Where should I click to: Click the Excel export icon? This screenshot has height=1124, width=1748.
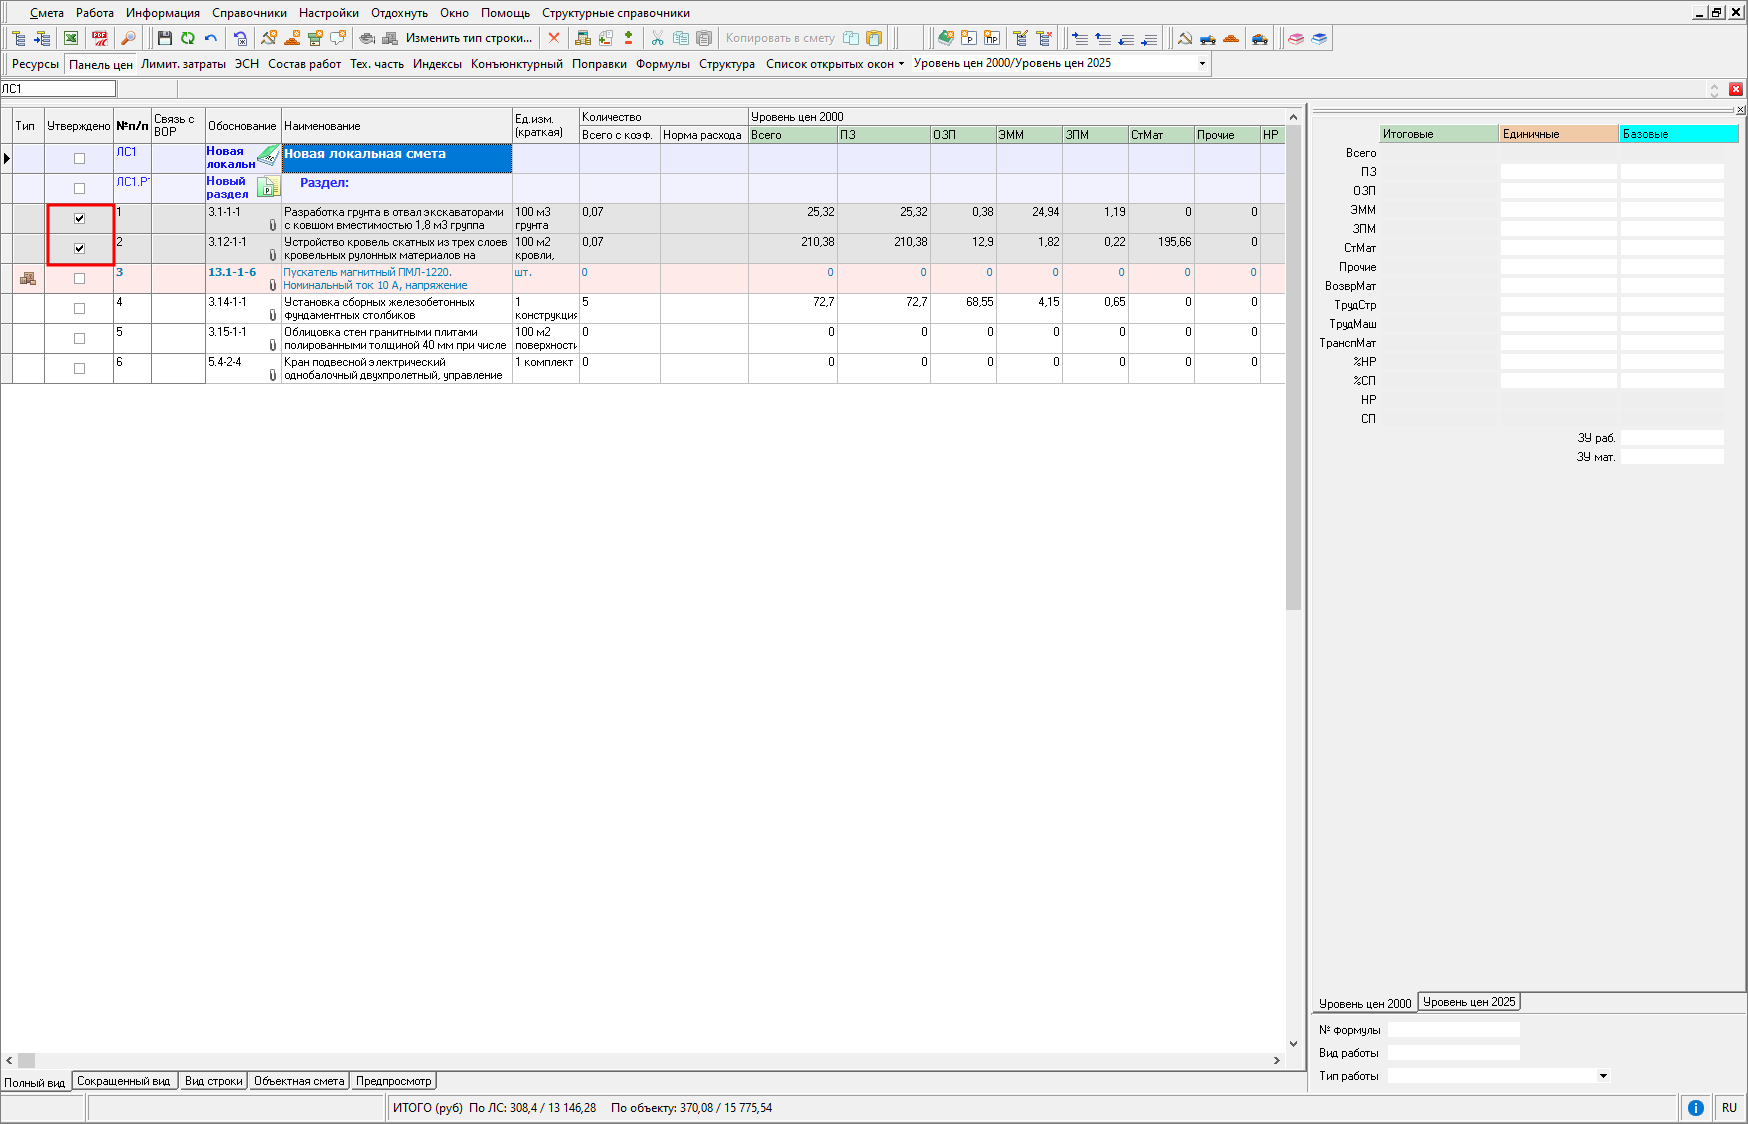point(71,38)
